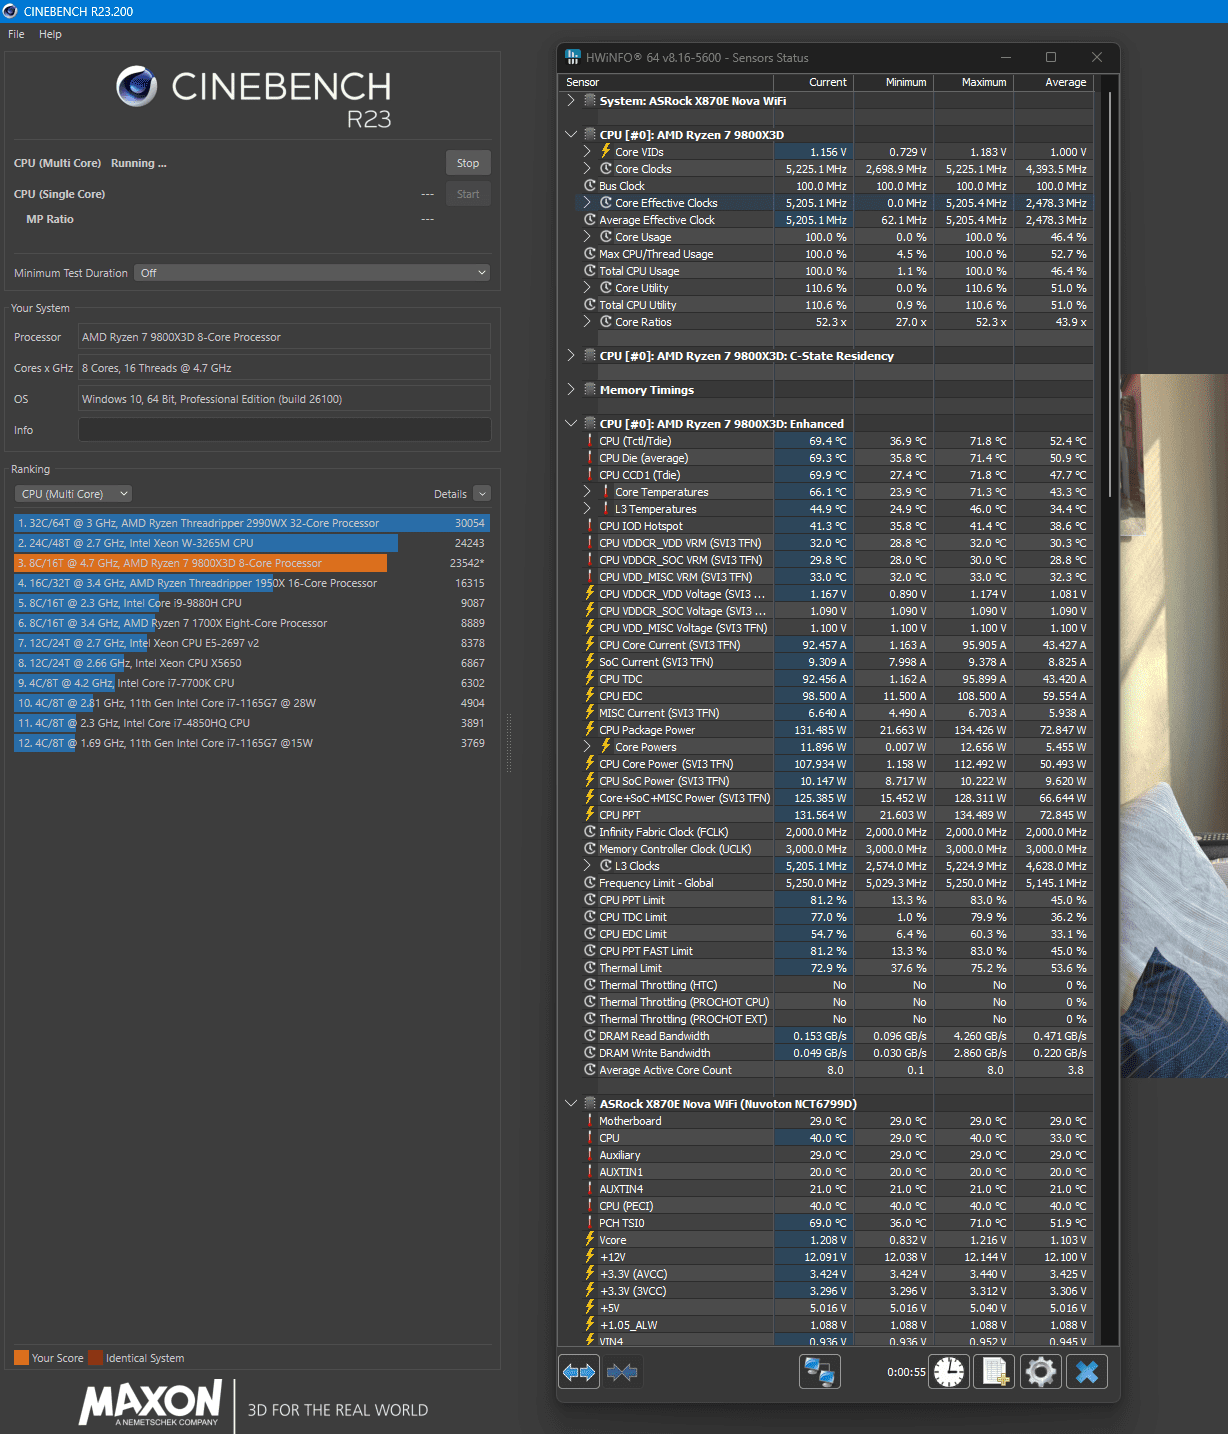Click clock icon next to Bus Clock
This screenshot has height=1434, width=1228.
(x=590, y=186)
